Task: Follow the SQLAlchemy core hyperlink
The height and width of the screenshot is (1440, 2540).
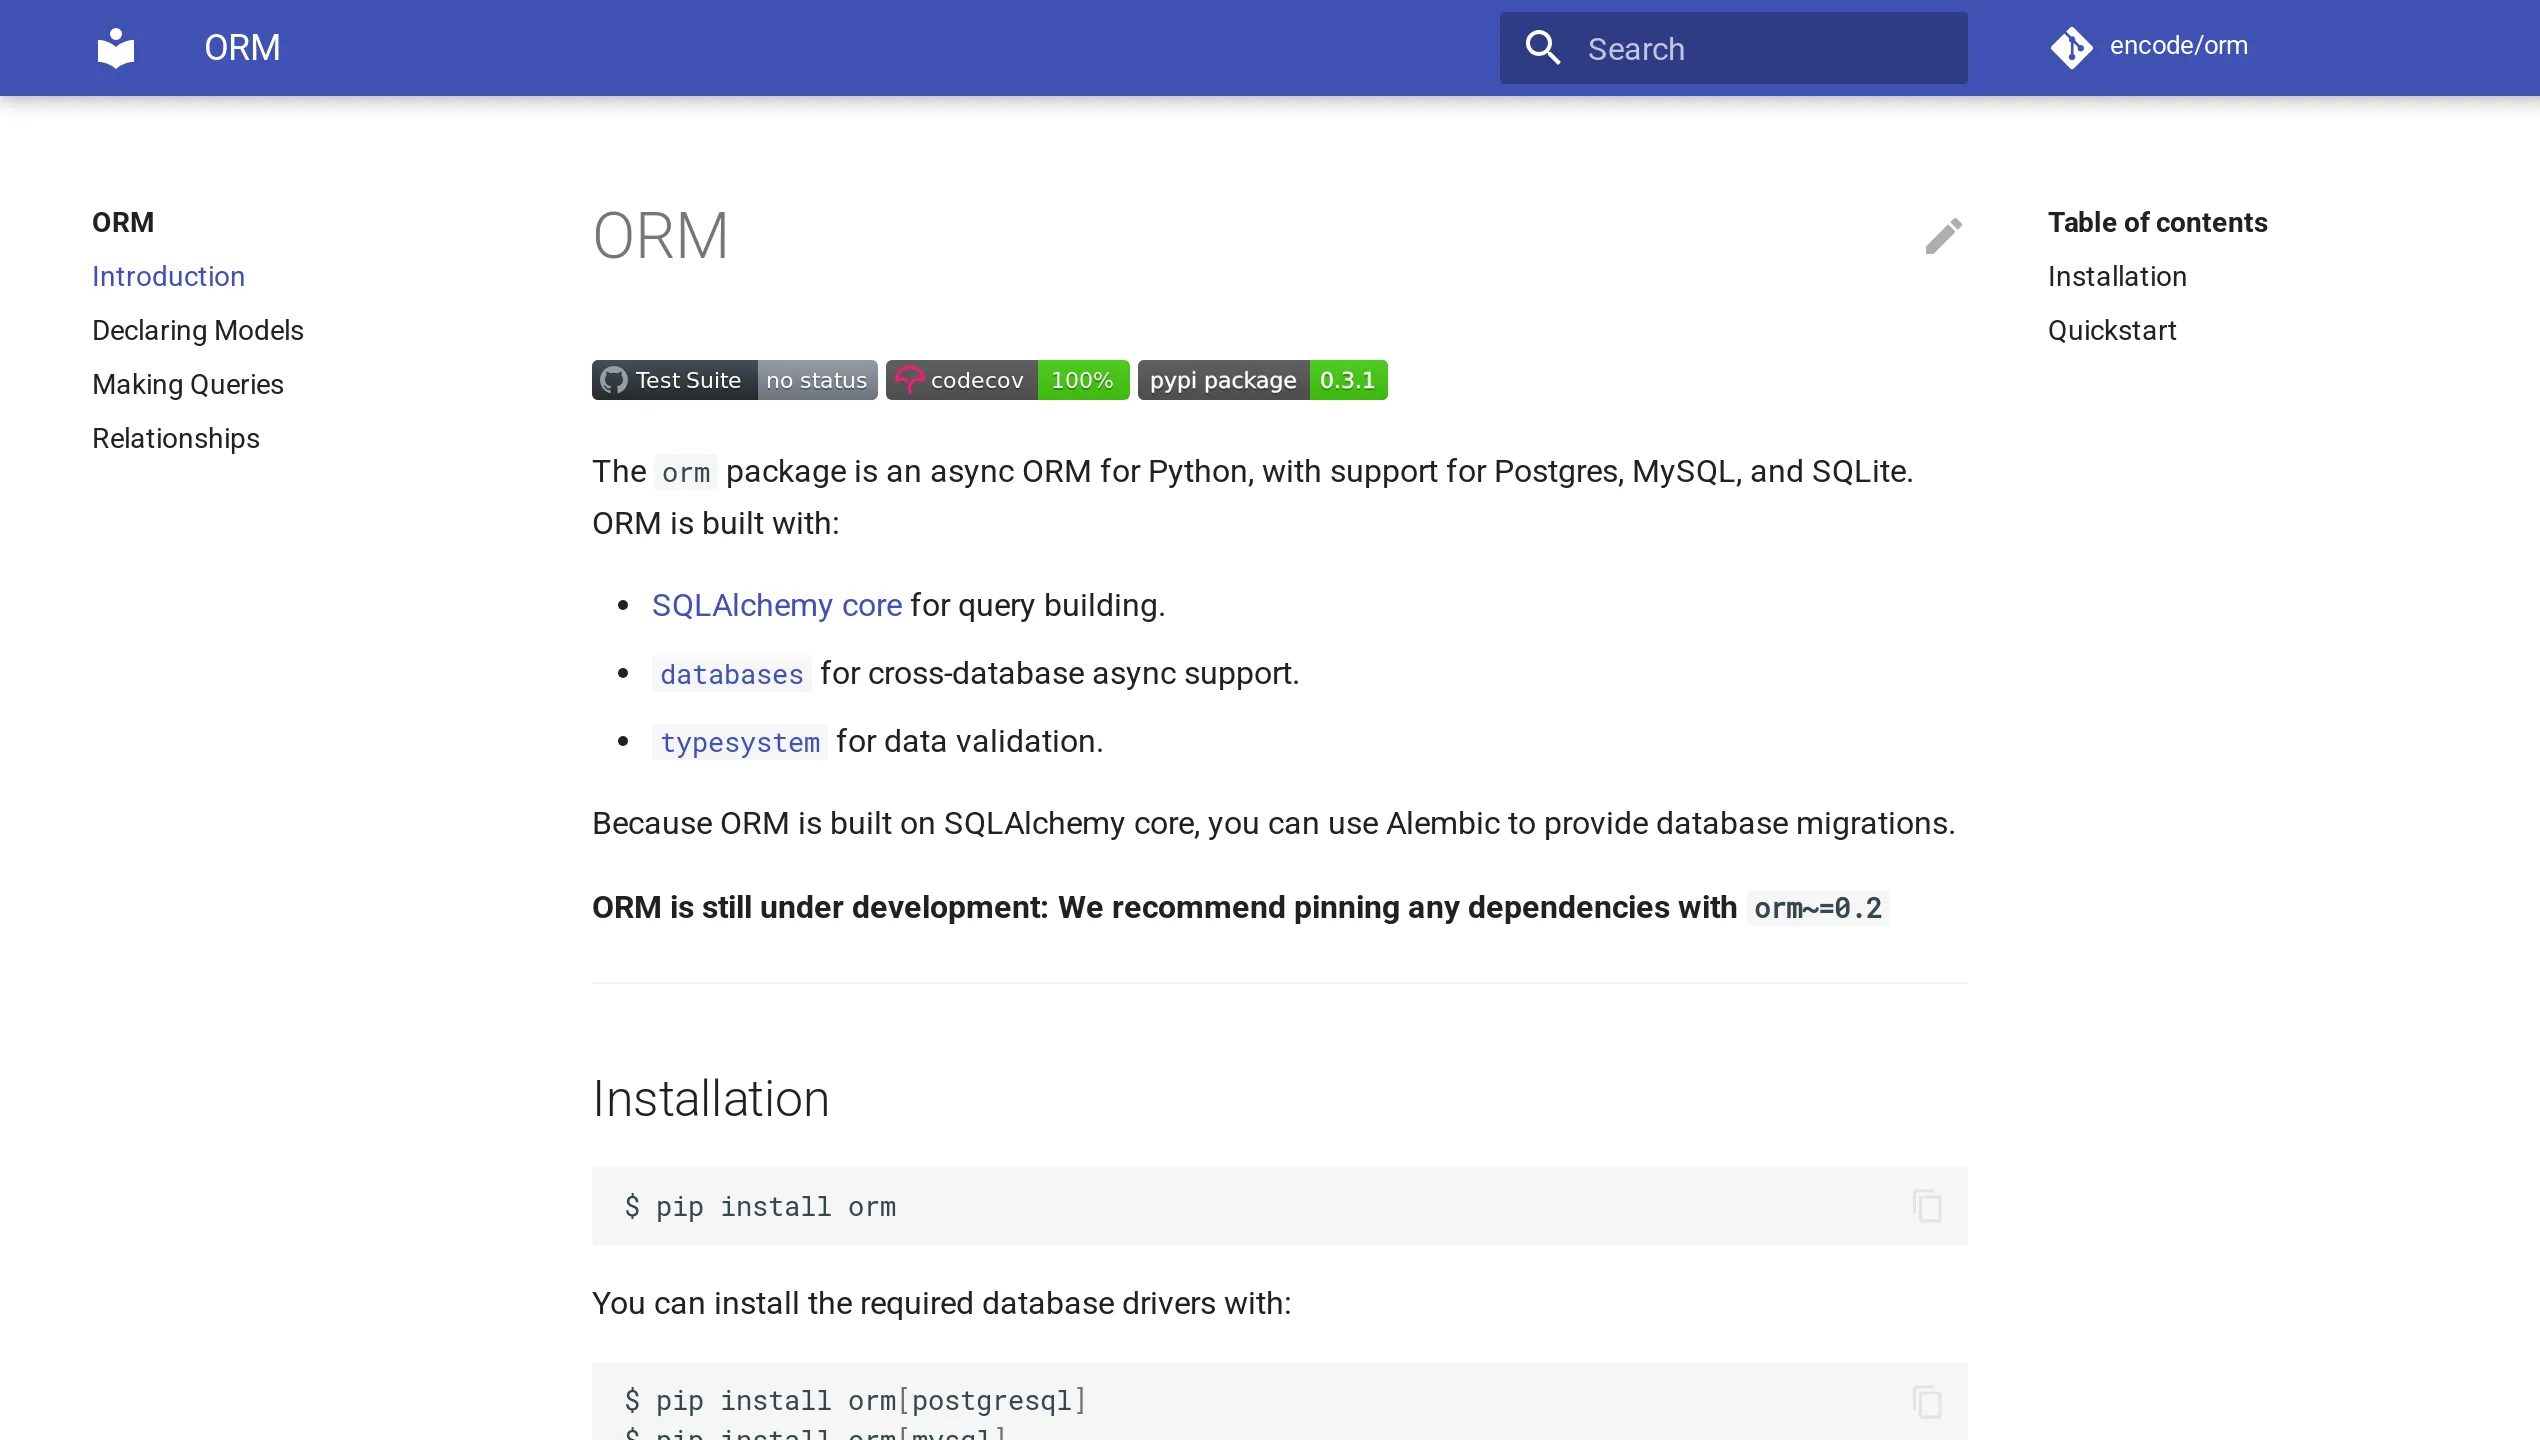Action: [777, 605]
